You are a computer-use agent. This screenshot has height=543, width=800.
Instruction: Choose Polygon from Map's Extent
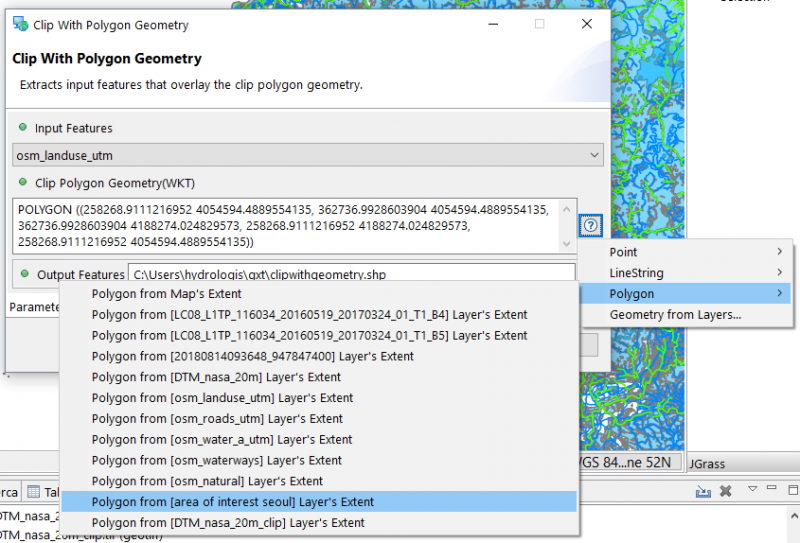(166, 294)
